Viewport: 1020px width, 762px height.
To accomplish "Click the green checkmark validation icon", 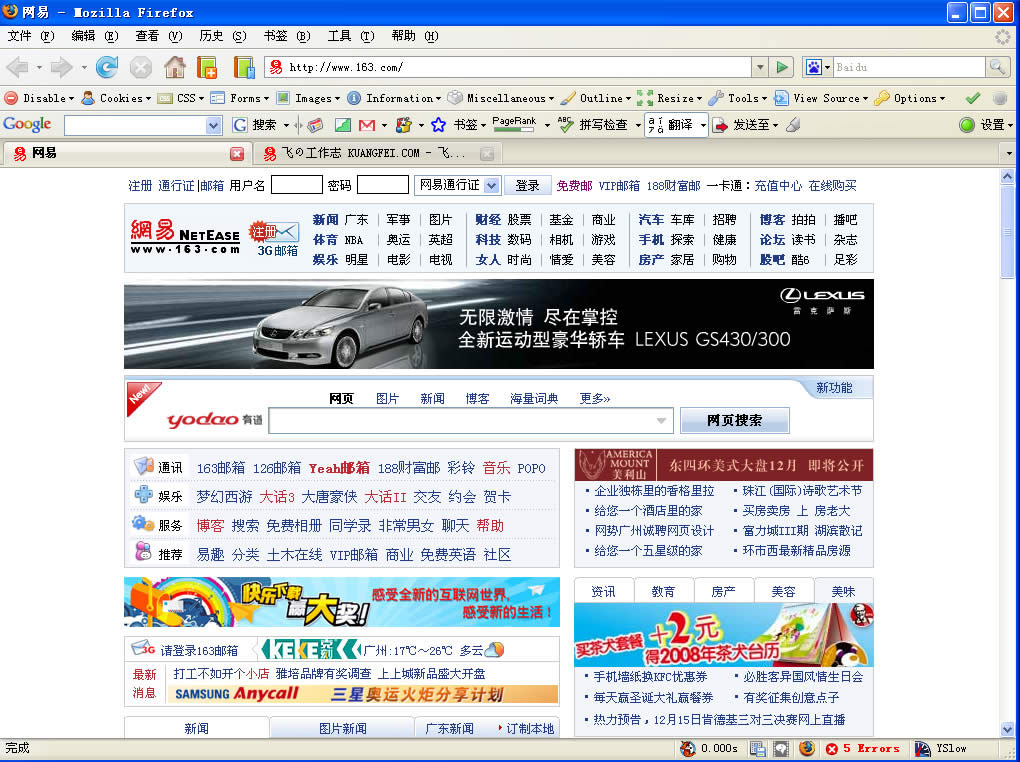I will 973,98.
